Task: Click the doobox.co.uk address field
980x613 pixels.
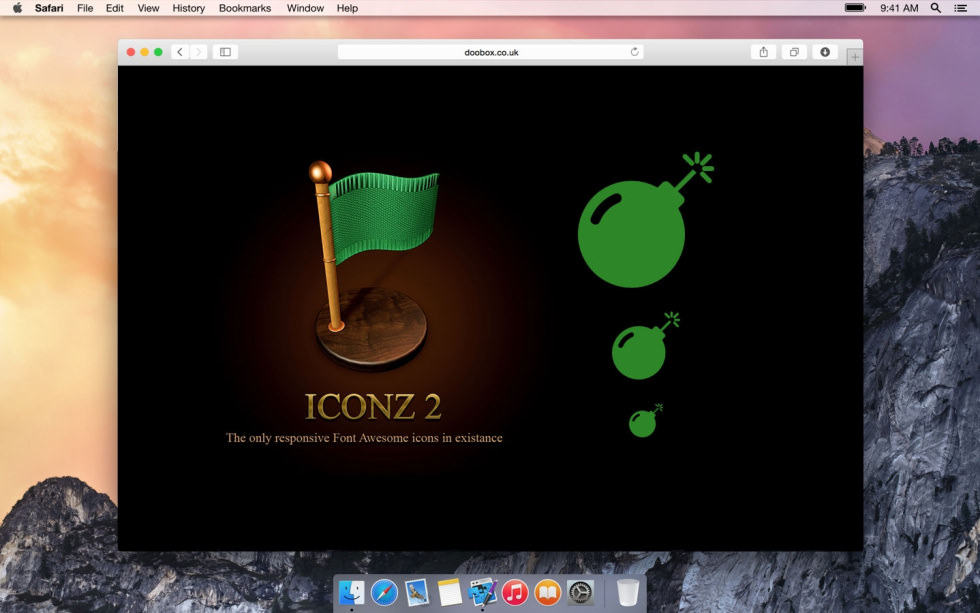Action: pyautogui.click(x=491, y=52)
